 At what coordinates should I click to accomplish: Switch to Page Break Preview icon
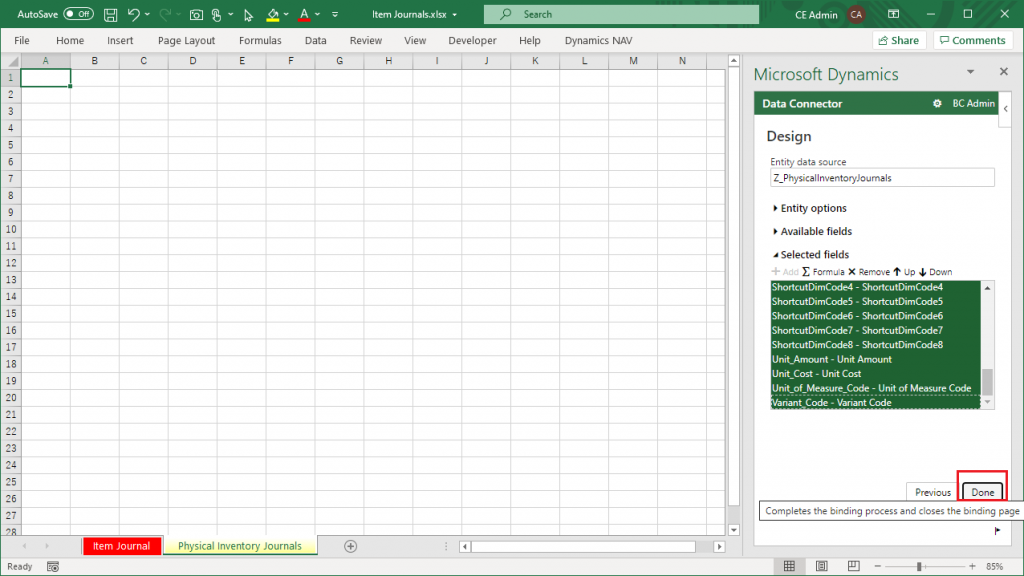[x=854, y=566]
